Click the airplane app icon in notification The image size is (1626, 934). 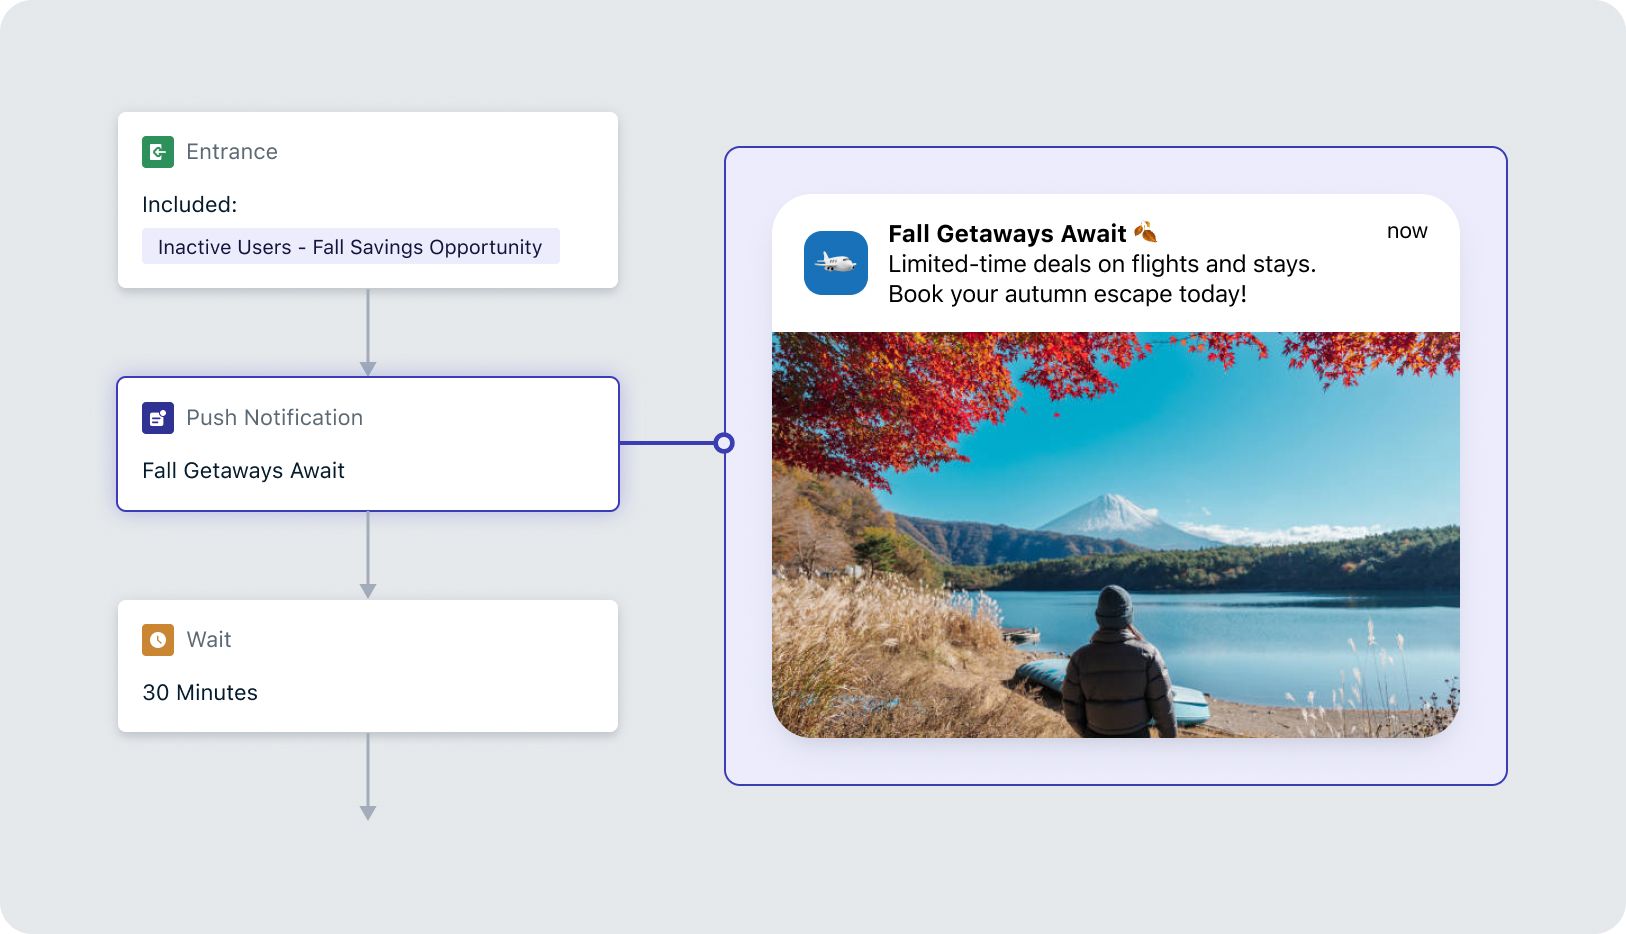click(836, 263)
